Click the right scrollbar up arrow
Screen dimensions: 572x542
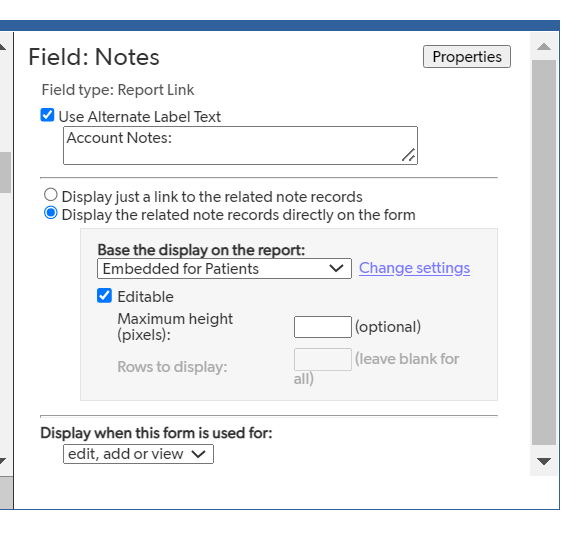pos(544,46)
